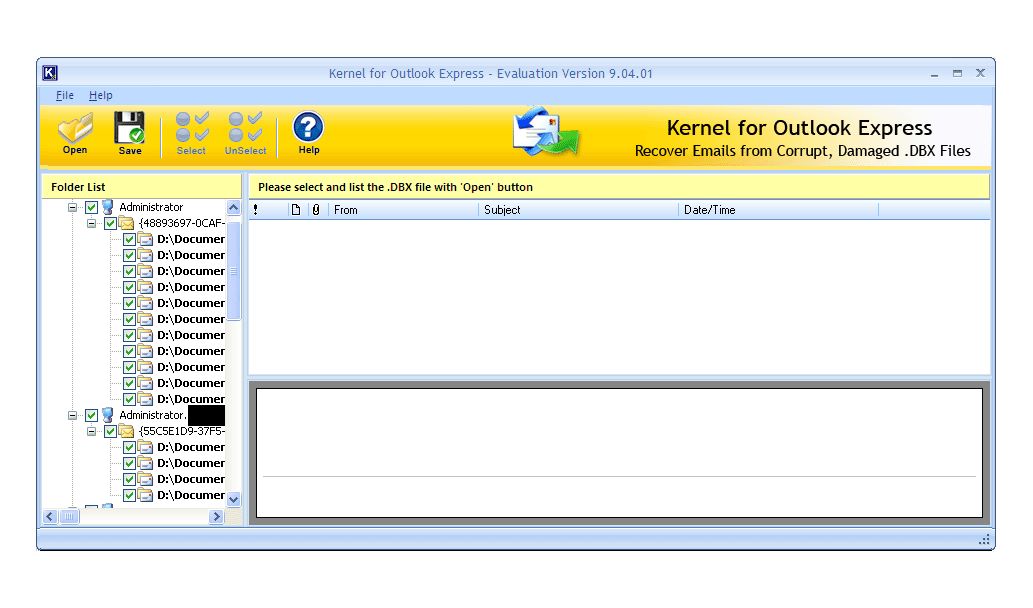Open the File menu
The image size is (1033, 608).
(x=65, y=96)
